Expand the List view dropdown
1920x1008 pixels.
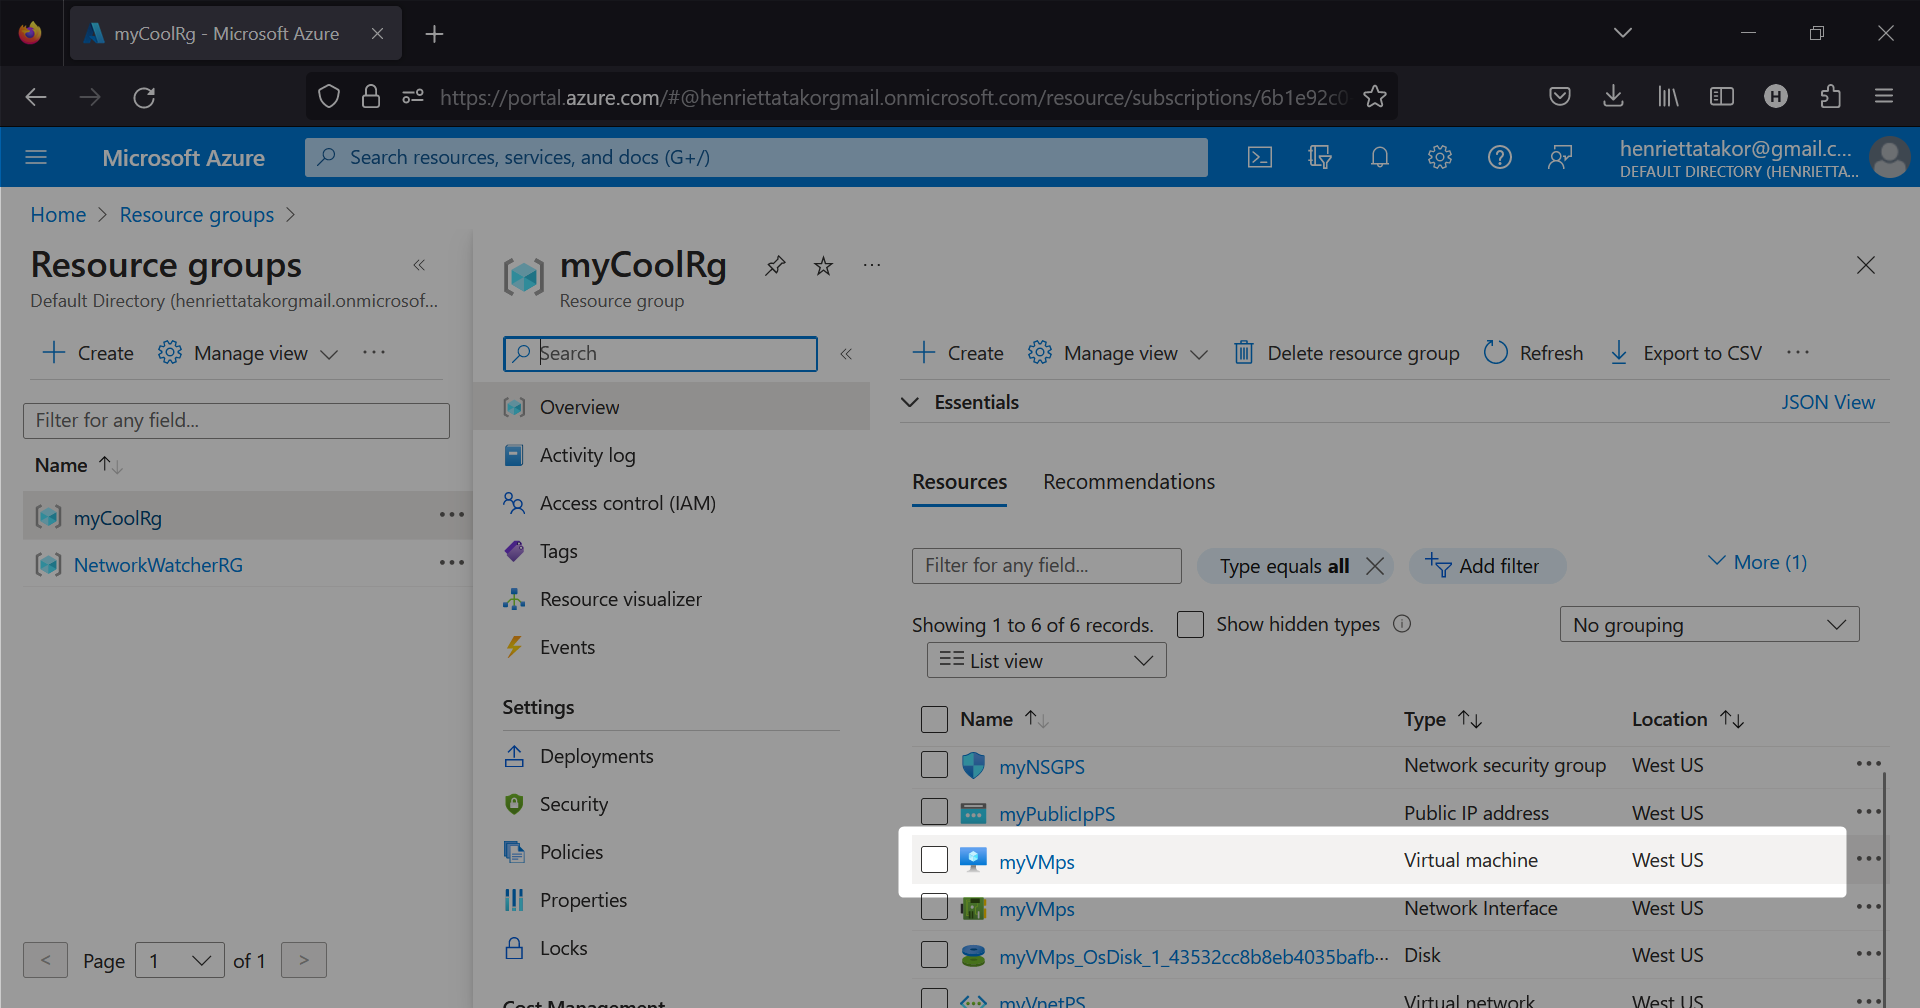(1046, 660)
